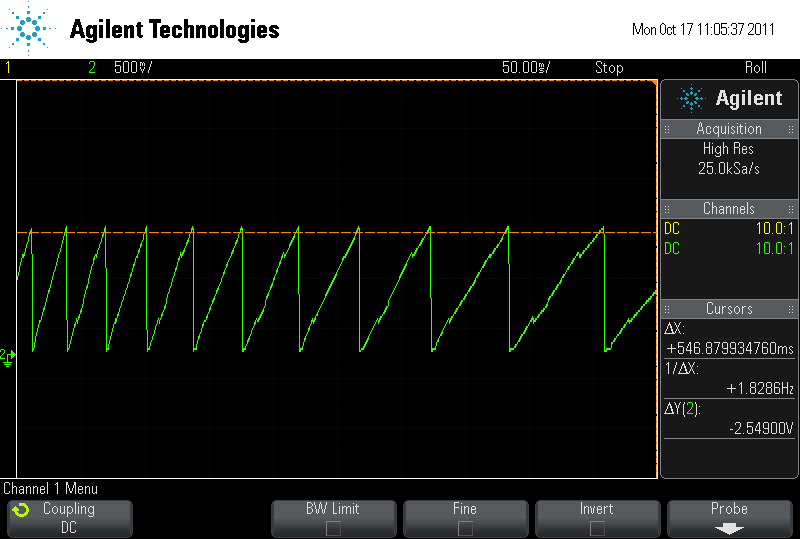800x539 pixels.
Task: Open the Acquisition panel header
Action: [729, 129]
